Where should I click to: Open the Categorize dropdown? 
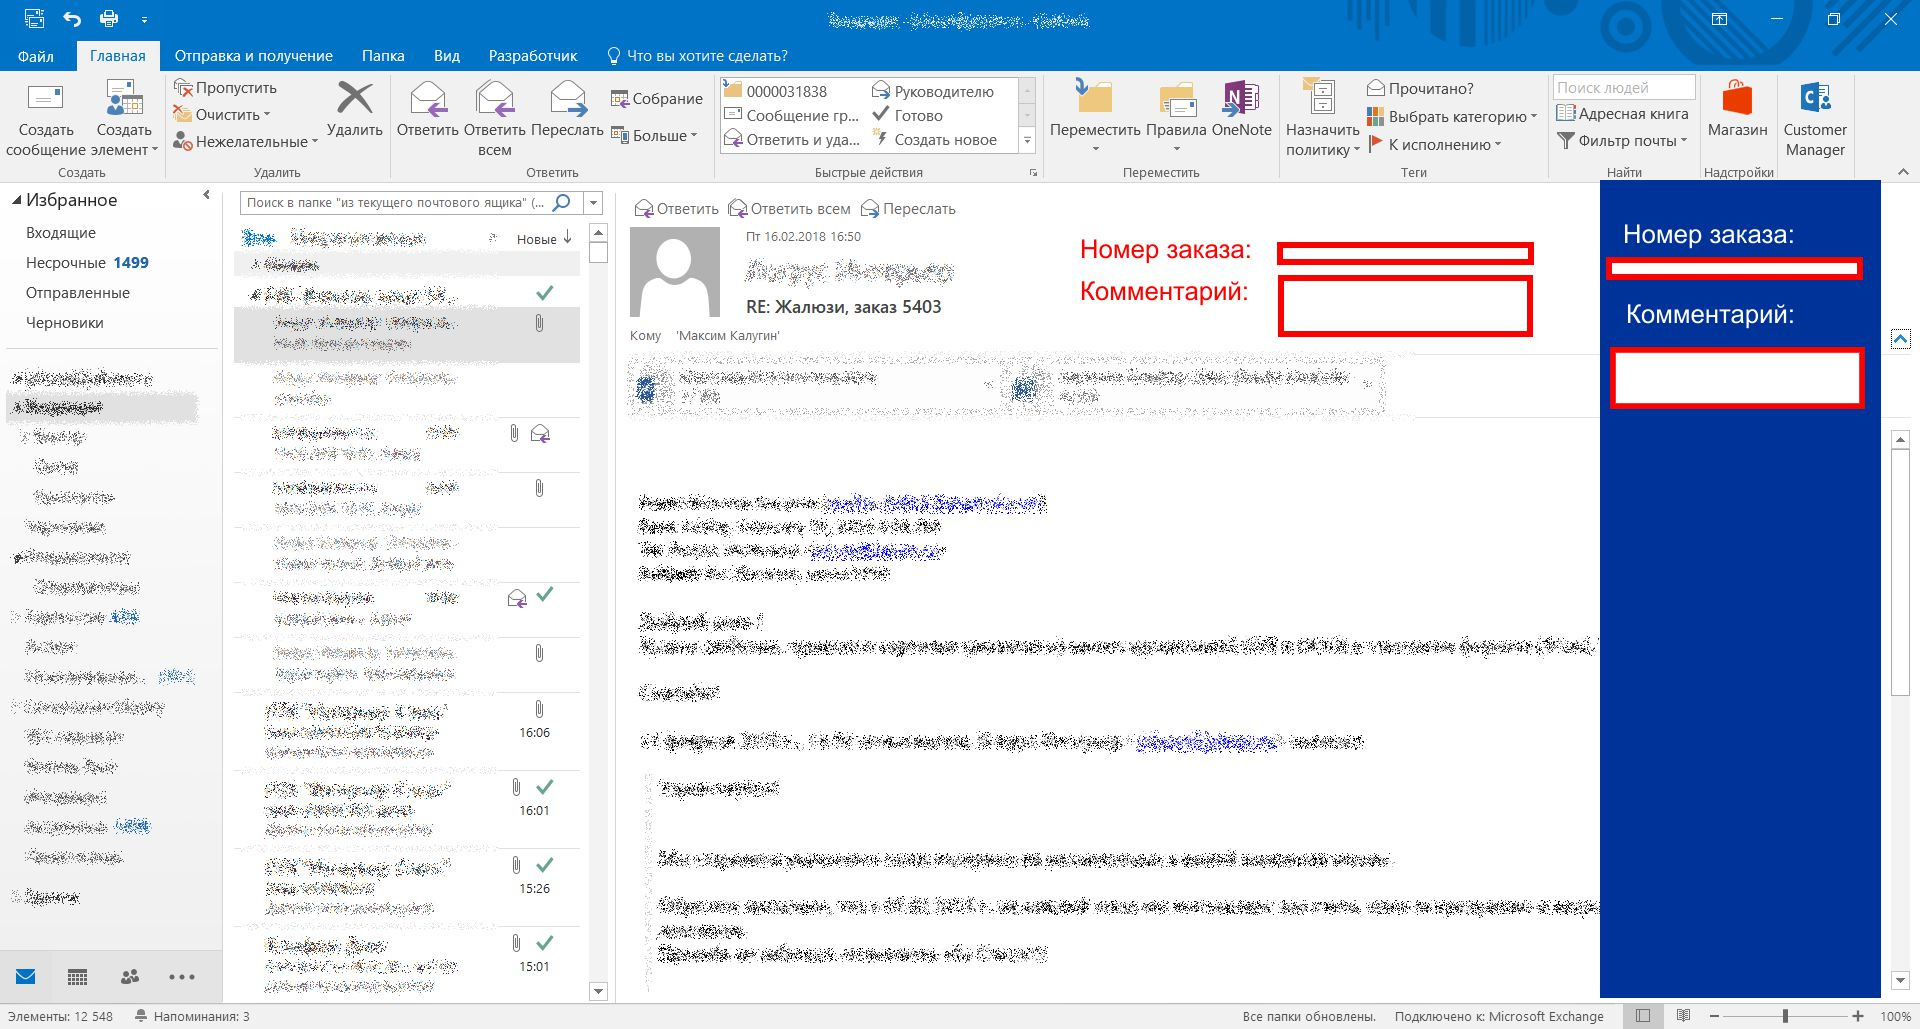pyautogui.click(x=1452, y=116)
